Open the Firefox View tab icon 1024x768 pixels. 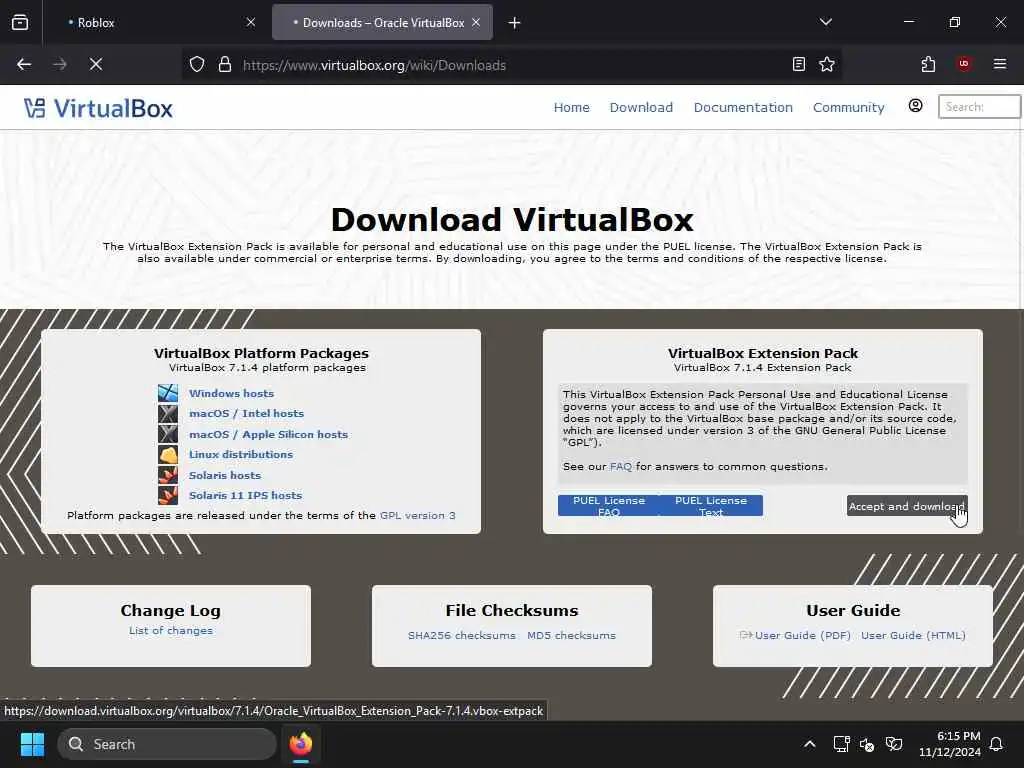(20, 22)
